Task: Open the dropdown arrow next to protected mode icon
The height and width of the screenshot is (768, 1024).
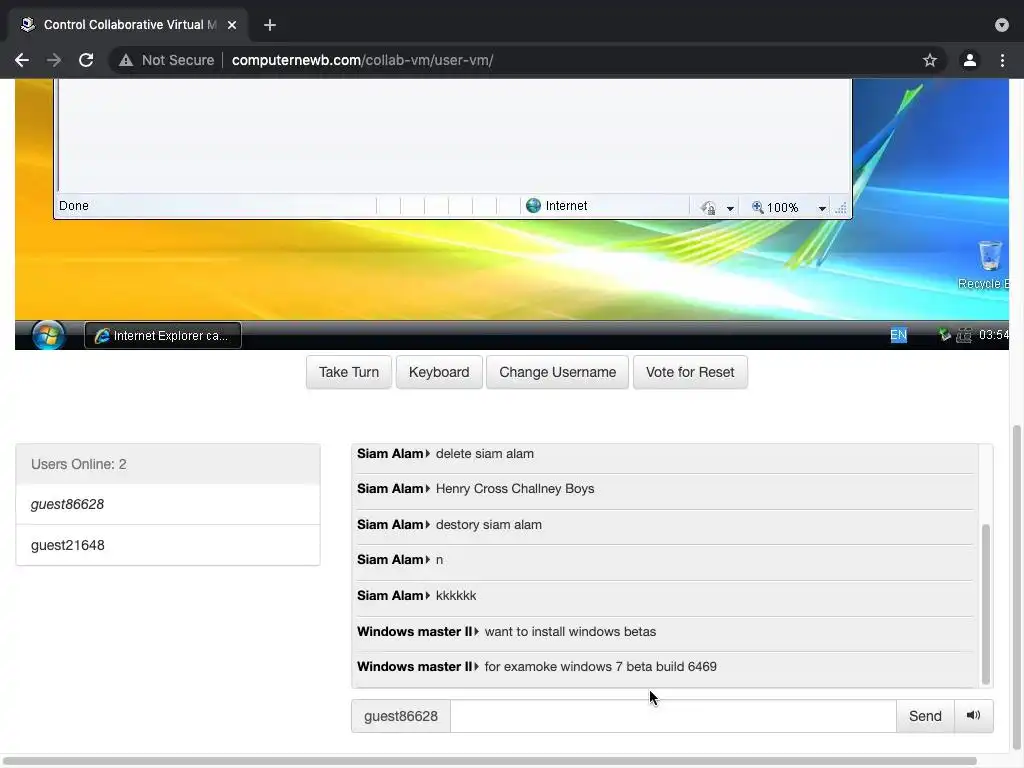Action: click(x=730, y=208)
